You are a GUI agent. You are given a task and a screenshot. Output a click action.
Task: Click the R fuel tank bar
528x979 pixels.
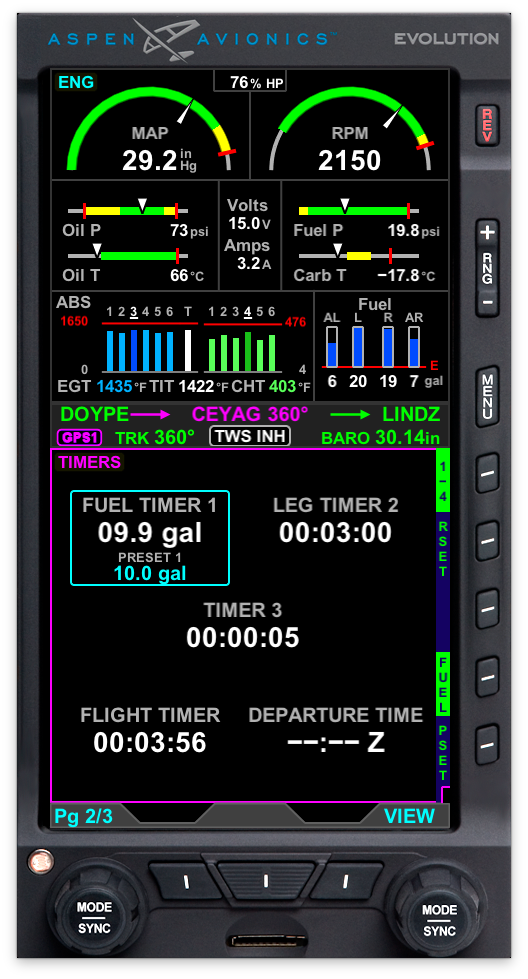pyautogui.click(x=388, y=347)
